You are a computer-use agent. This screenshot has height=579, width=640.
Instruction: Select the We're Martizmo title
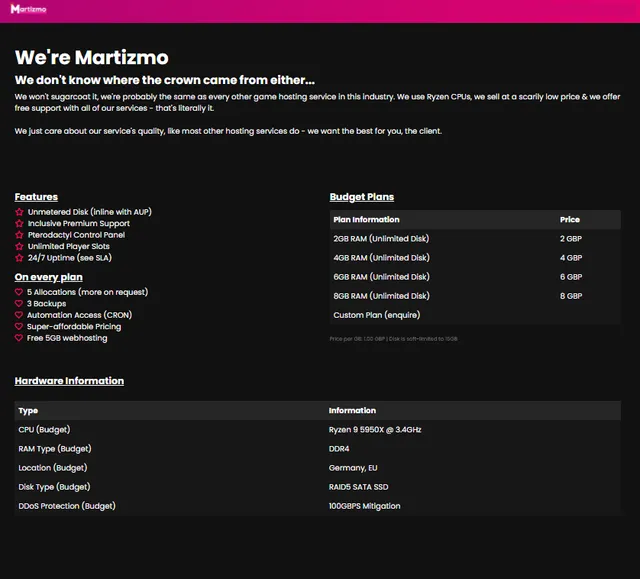91,57
